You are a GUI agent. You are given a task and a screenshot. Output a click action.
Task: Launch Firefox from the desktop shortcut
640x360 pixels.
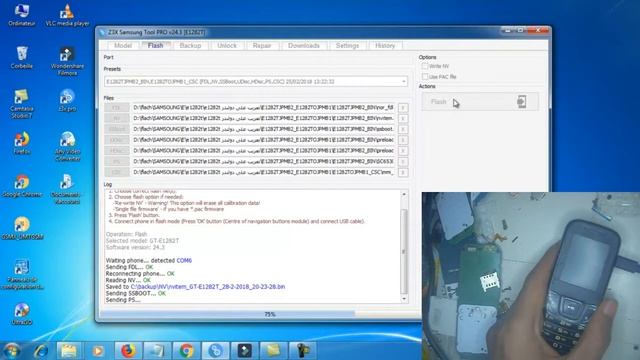pyautogui.click(x=22, y=143)
